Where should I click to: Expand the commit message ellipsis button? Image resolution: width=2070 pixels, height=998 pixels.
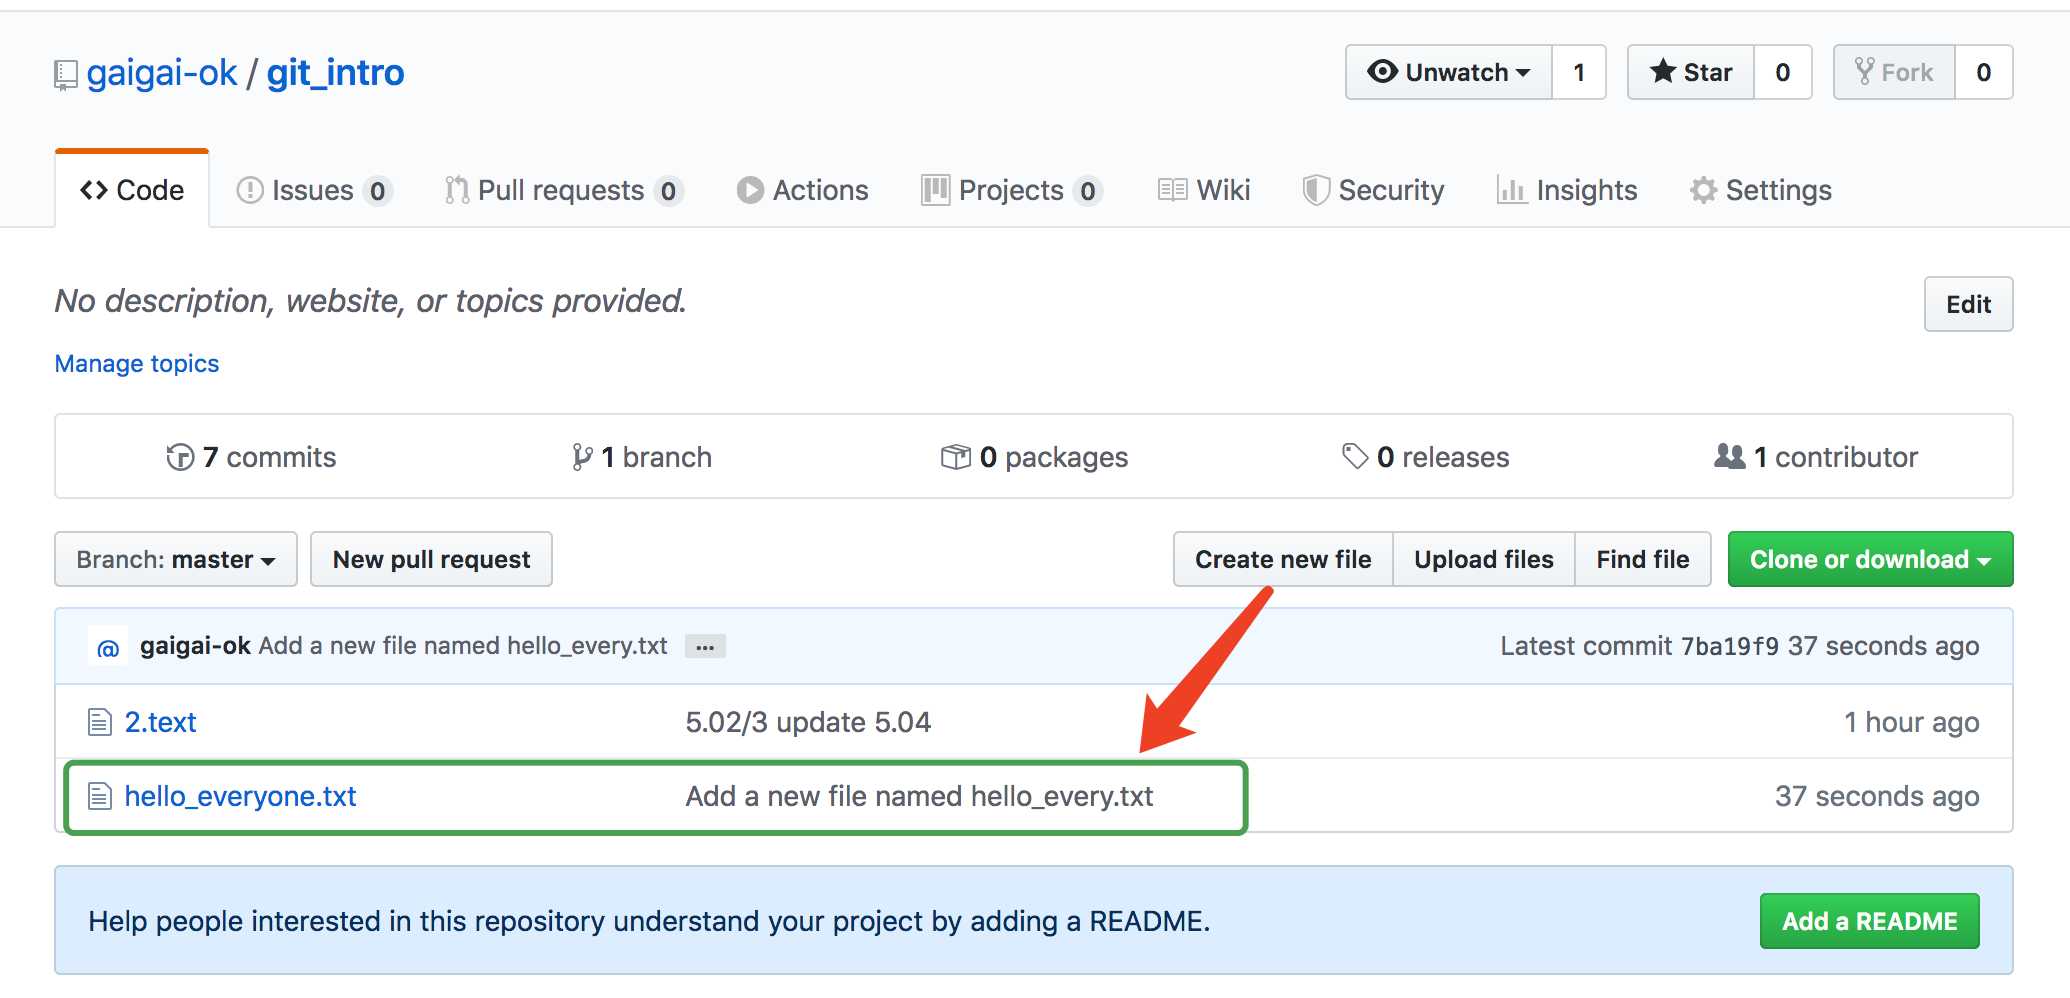click(705, 647)
